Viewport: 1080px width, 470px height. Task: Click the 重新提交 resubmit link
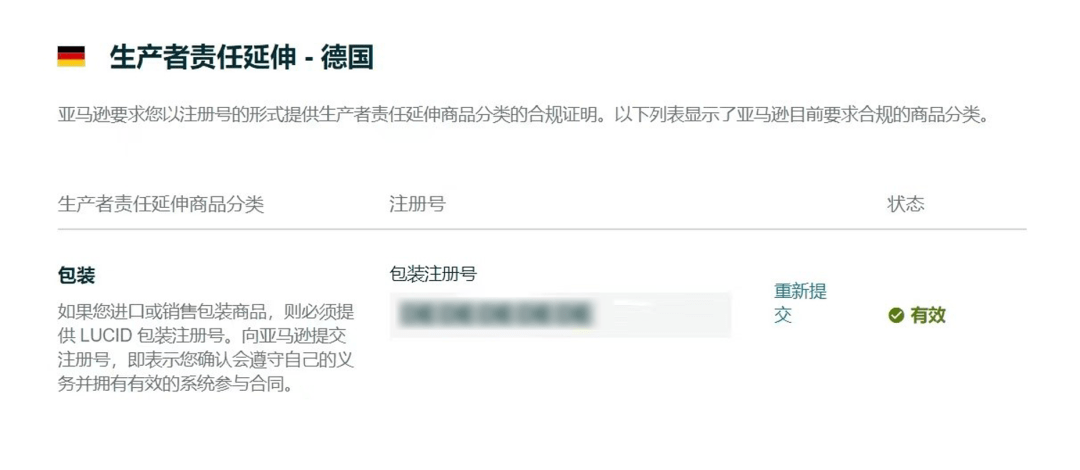point(800,303)
